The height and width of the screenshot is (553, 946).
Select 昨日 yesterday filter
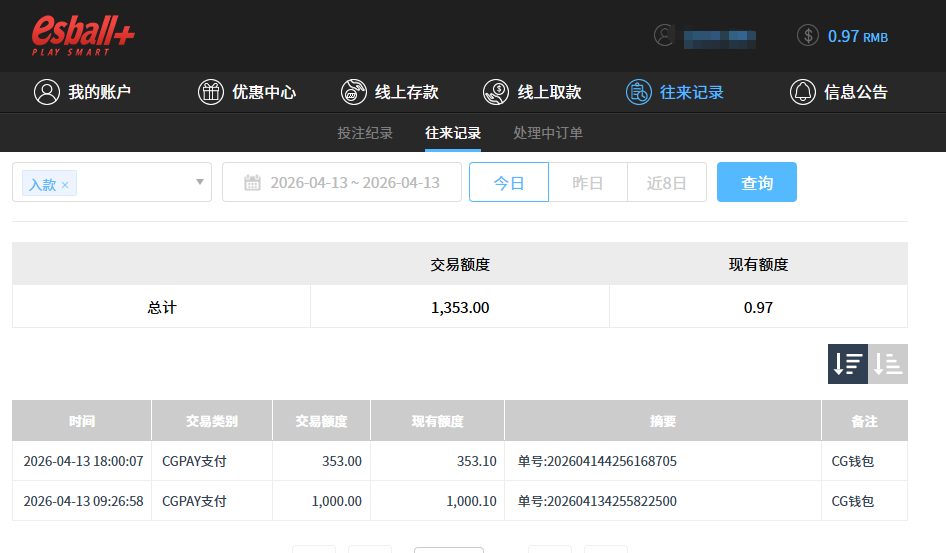click(588, 183)
